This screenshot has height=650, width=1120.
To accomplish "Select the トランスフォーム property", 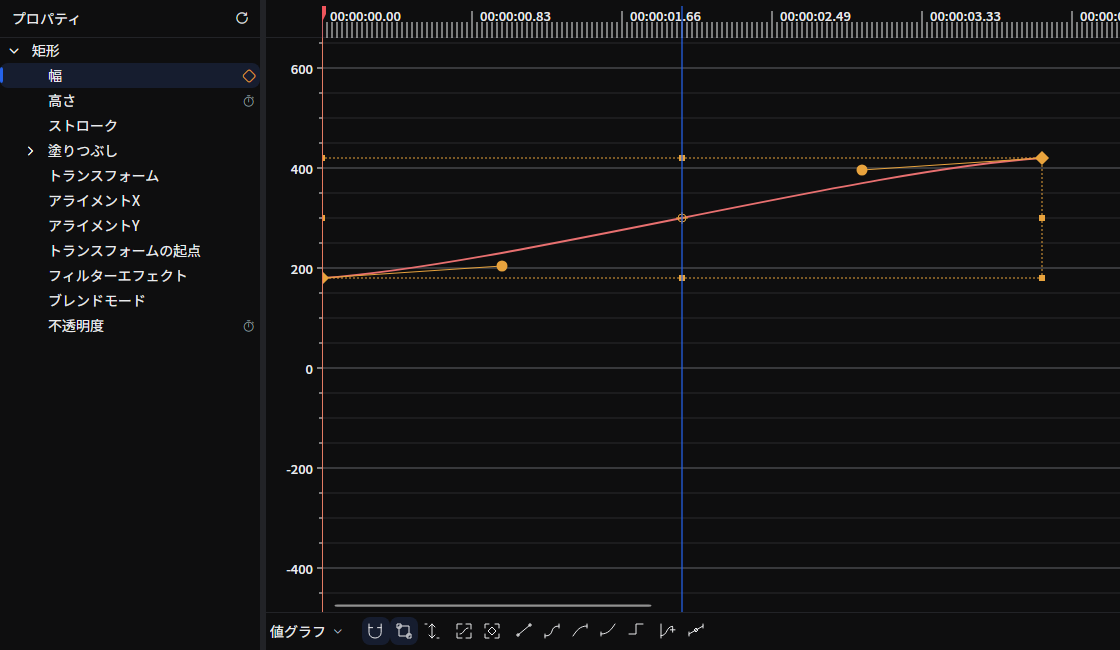I will pyautogui.click(x=104, y=176).
